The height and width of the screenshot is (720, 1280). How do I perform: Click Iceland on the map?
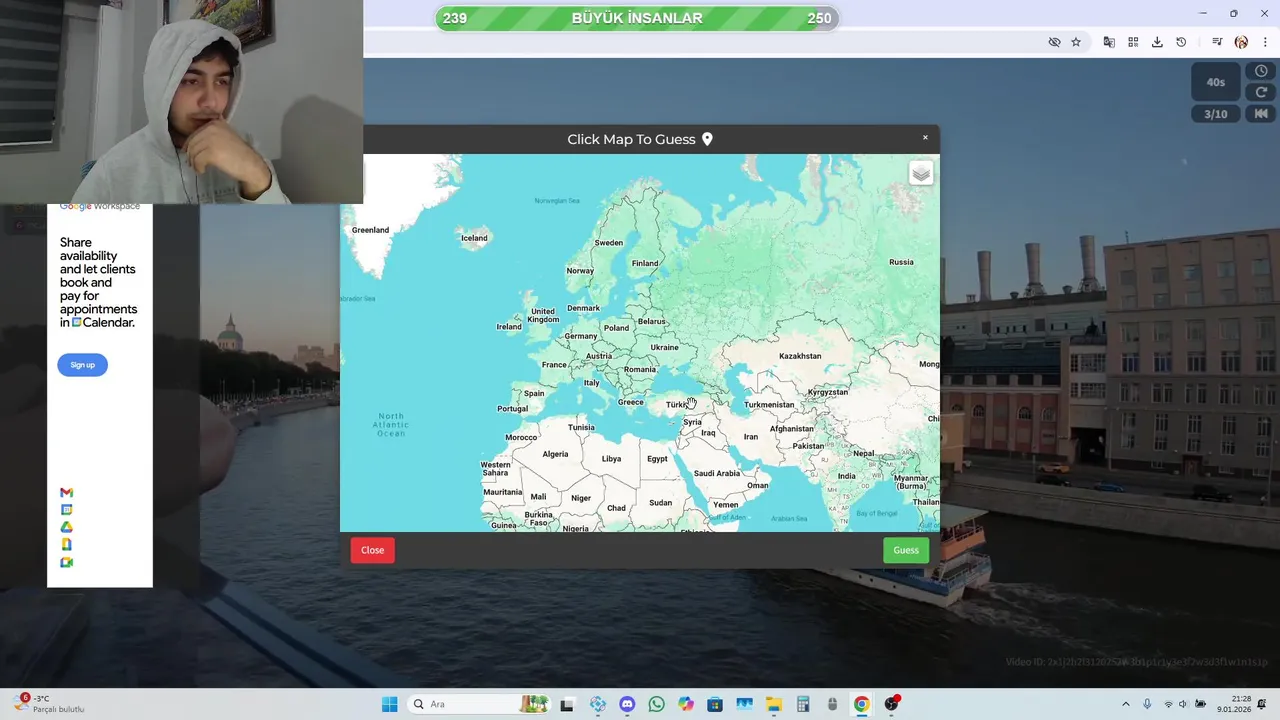click(474, 238)
